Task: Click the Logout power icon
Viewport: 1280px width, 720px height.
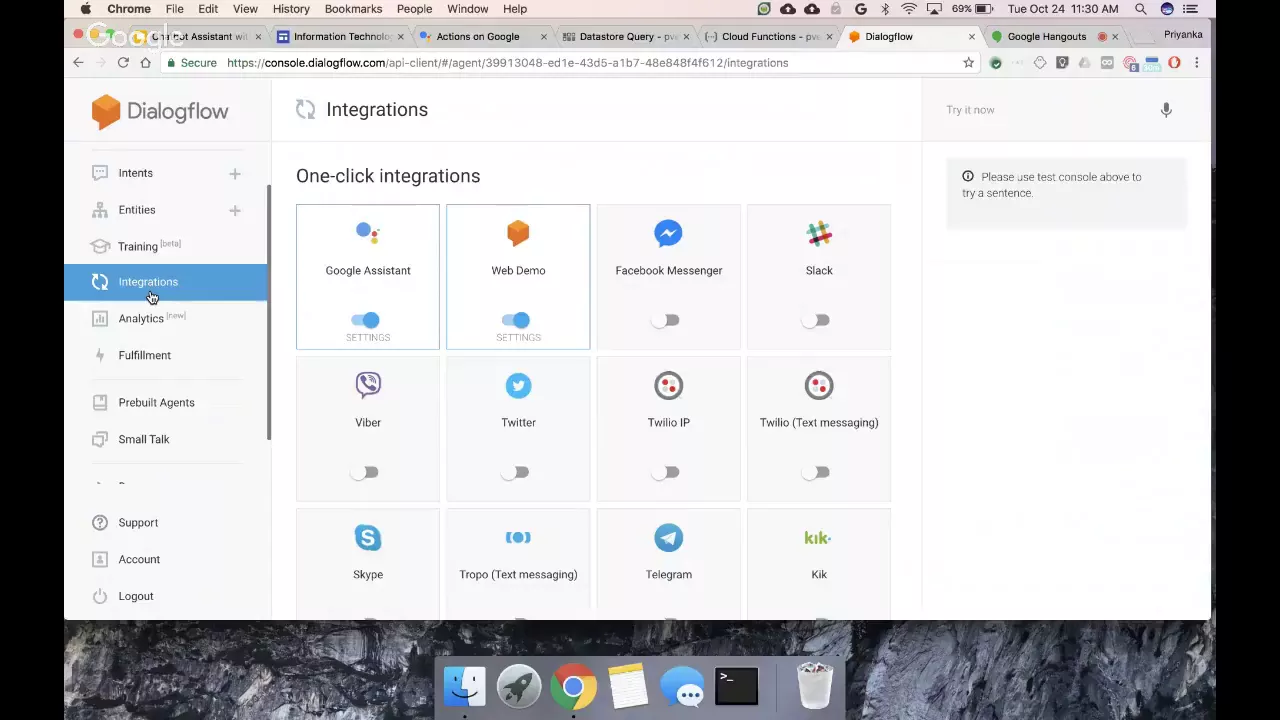Action: tap(100, 596)
